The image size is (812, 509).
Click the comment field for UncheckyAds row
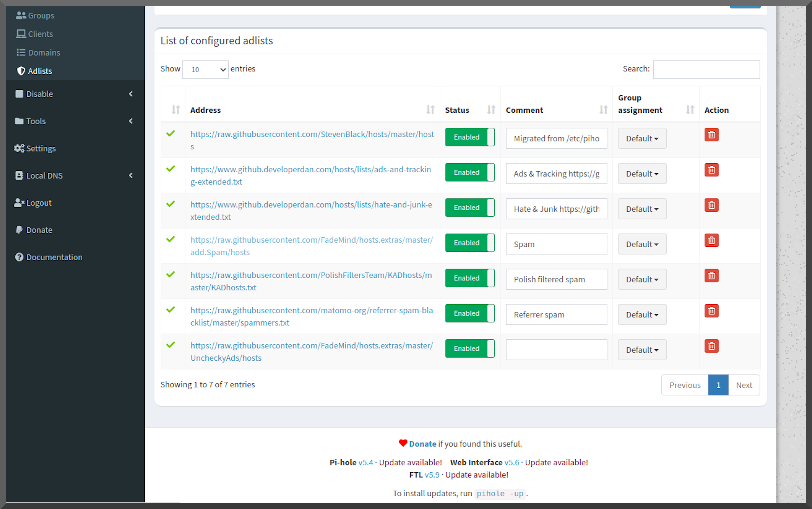[x=556, y=349]
